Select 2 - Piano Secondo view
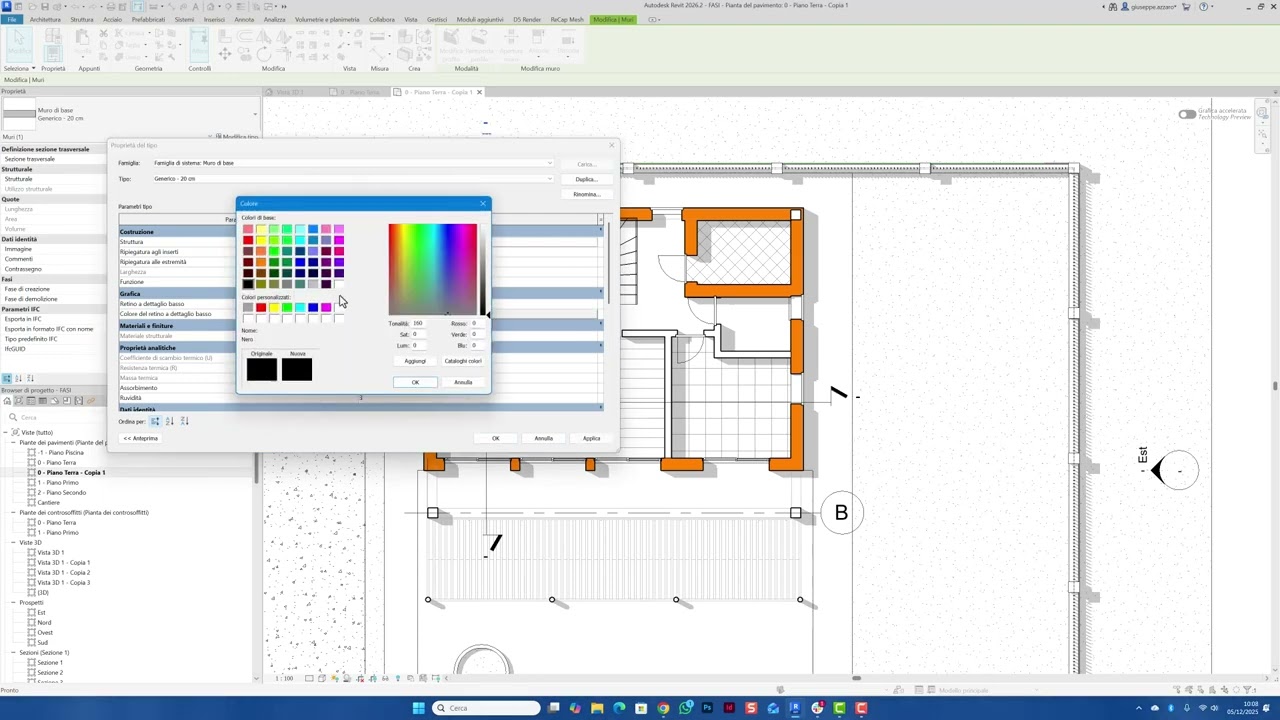This screenshot has height=720, width=1280. (62, 492)
